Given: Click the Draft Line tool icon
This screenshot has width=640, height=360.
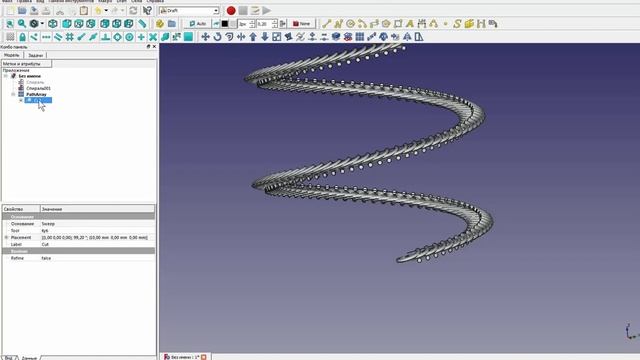Looking at the screenshot, I should click(x=327, y=24).
